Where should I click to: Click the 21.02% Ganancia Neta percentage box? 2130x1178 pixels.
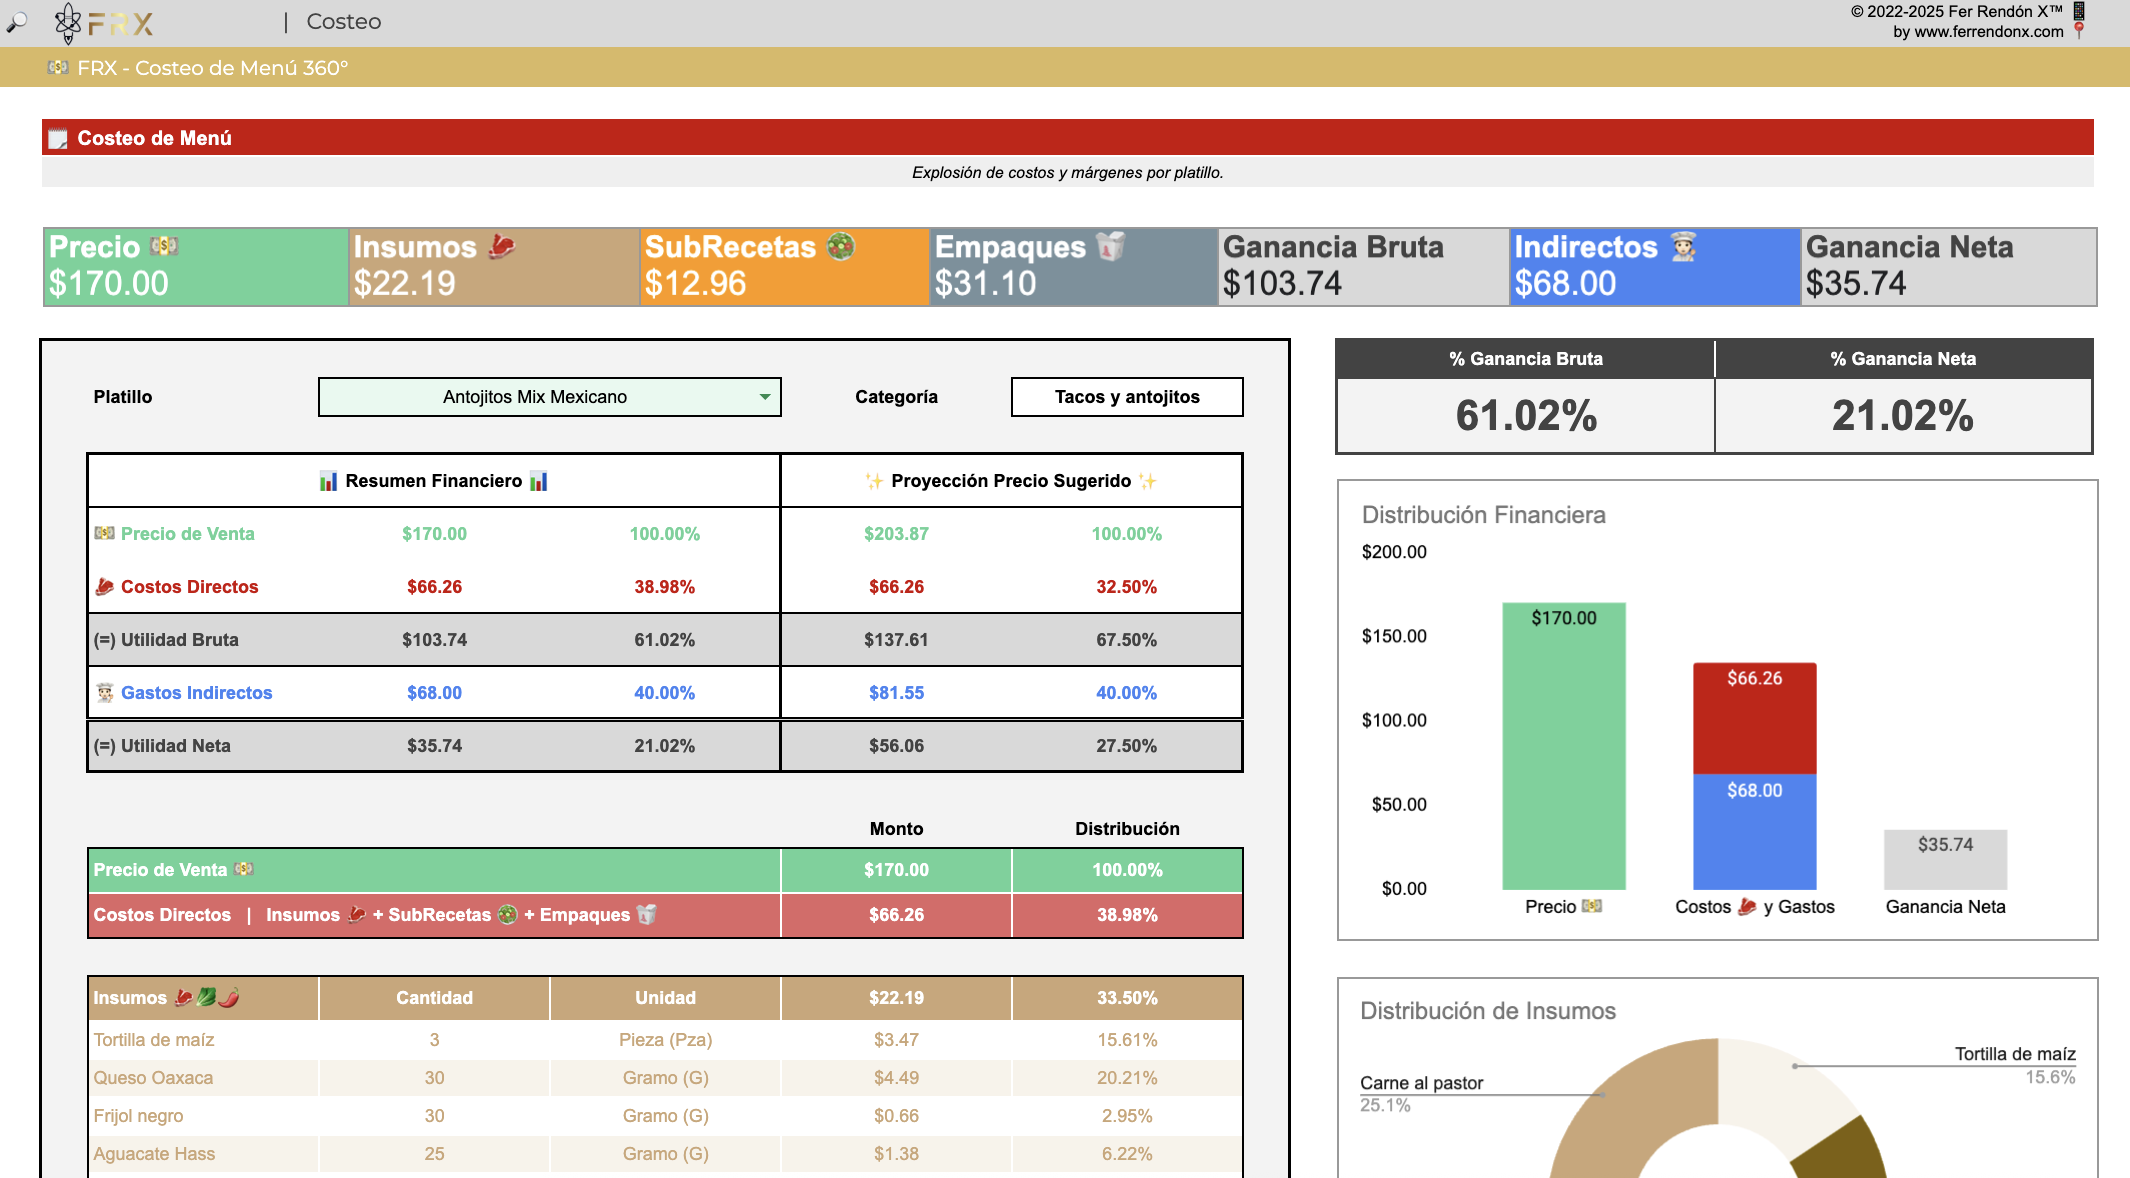pos(1903,415)
